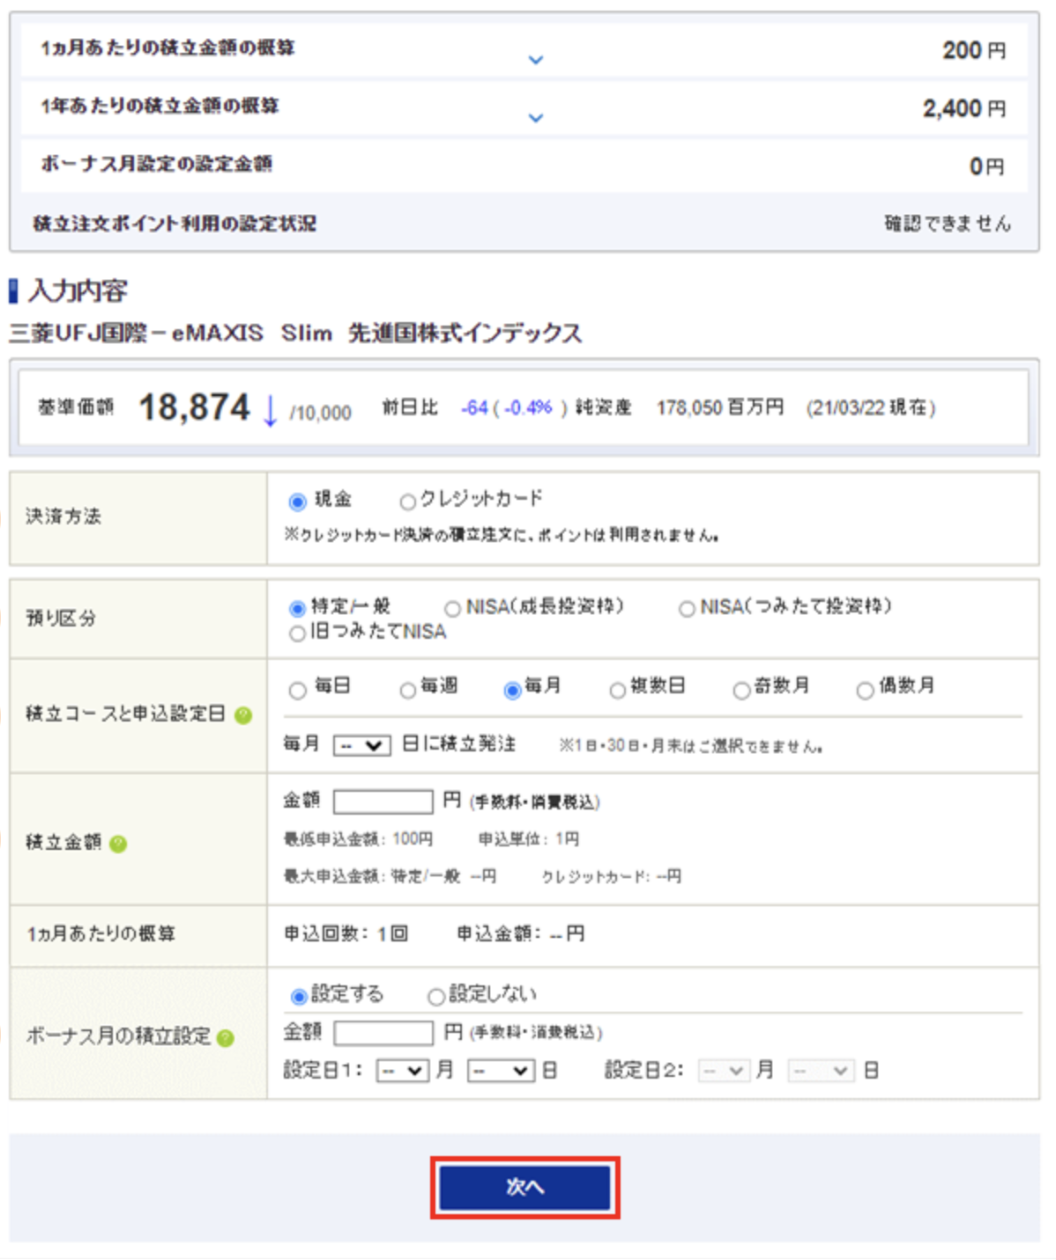Click the 2,400 円 yearly amount
Image resolution: width=1056 pixels, height=1260 pixels.
click(x=964, y=108)
